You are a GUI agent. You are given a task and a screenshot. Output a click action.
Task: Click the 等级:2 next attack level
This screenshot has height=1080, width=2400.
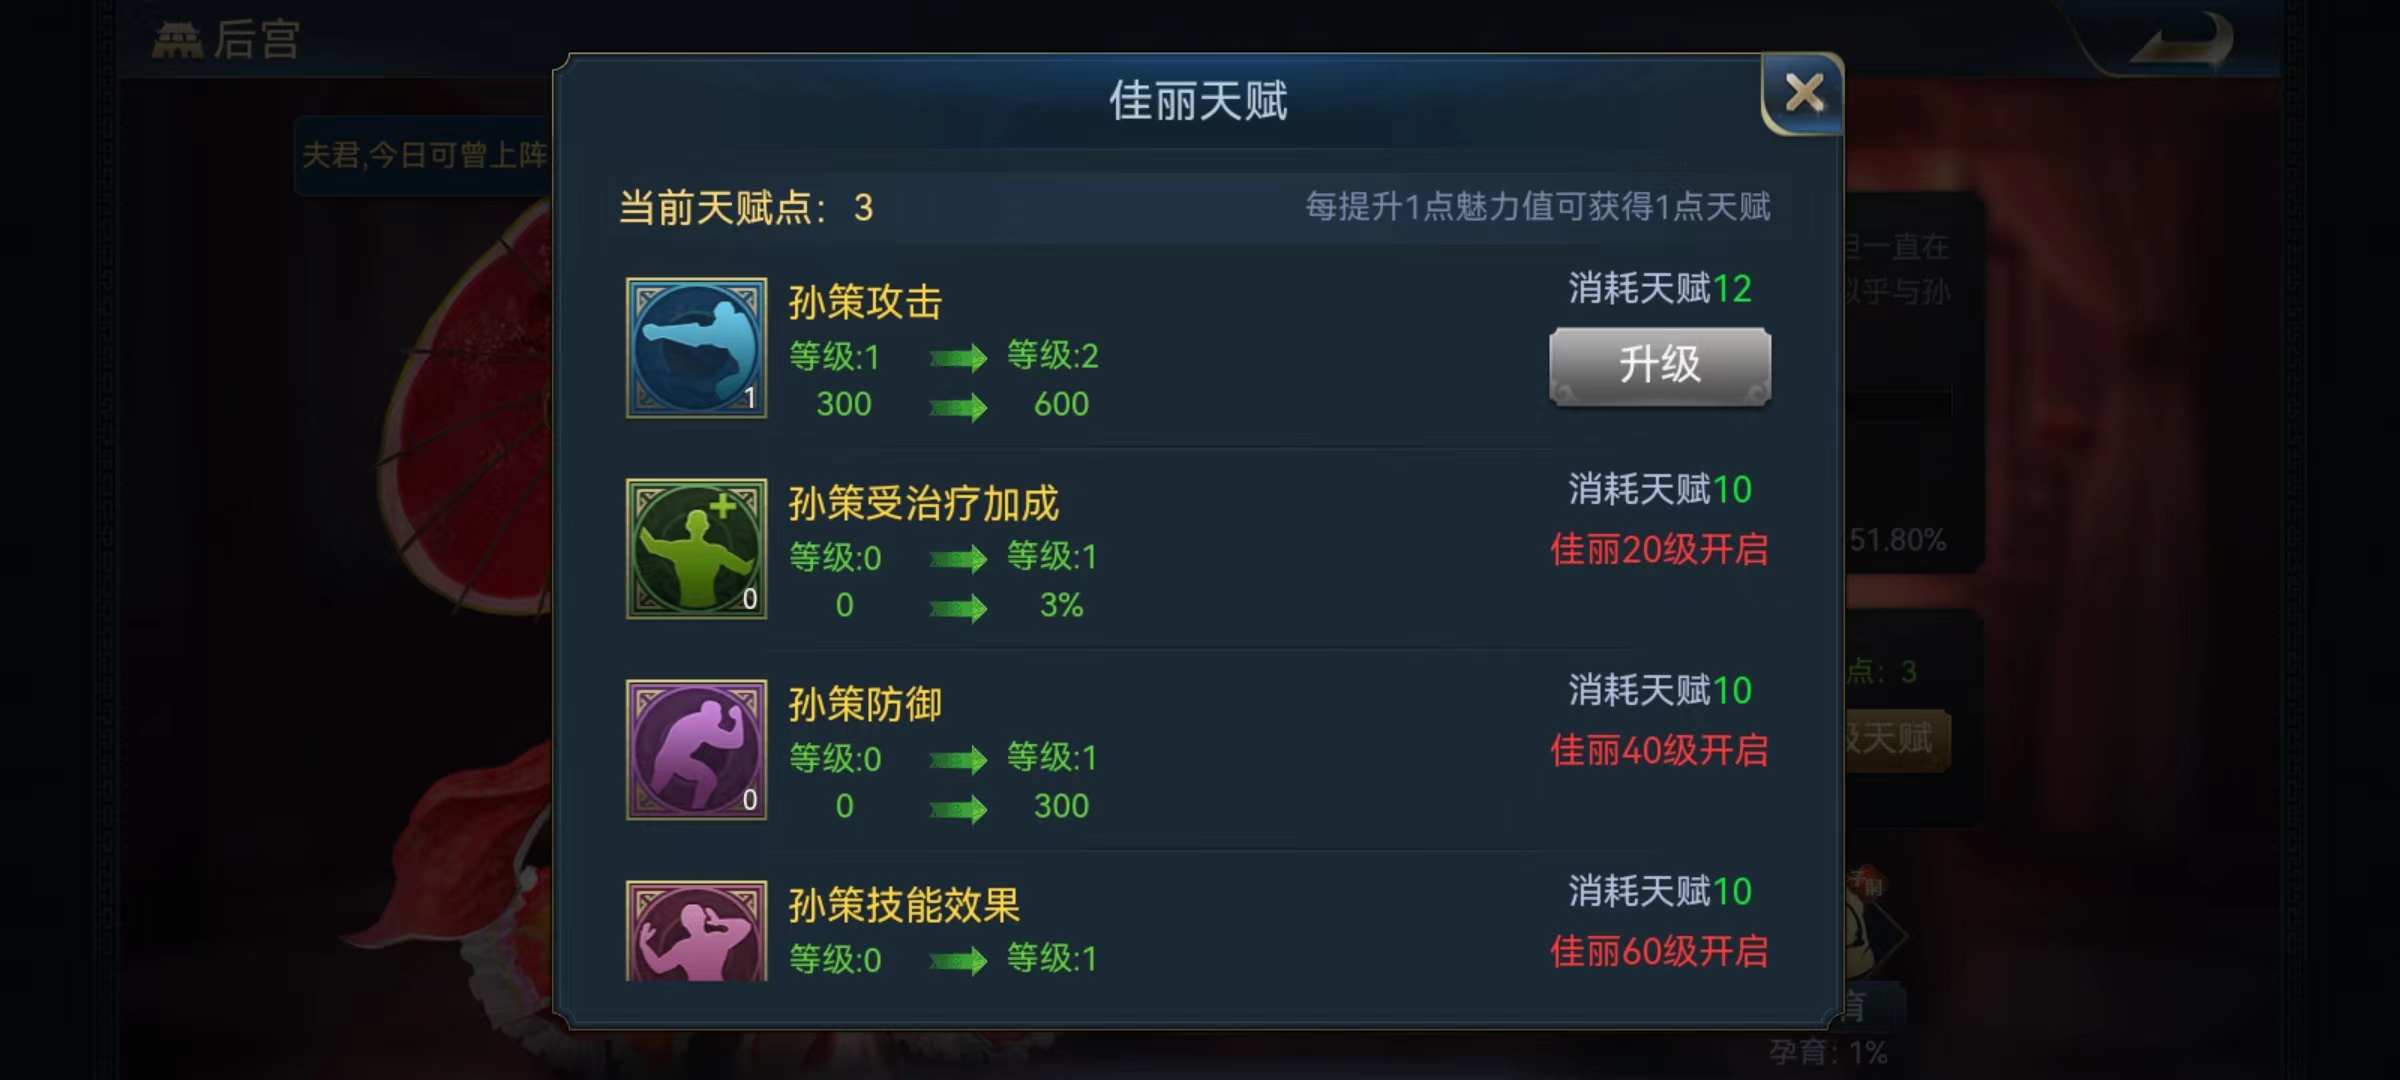coord(1052,355)
